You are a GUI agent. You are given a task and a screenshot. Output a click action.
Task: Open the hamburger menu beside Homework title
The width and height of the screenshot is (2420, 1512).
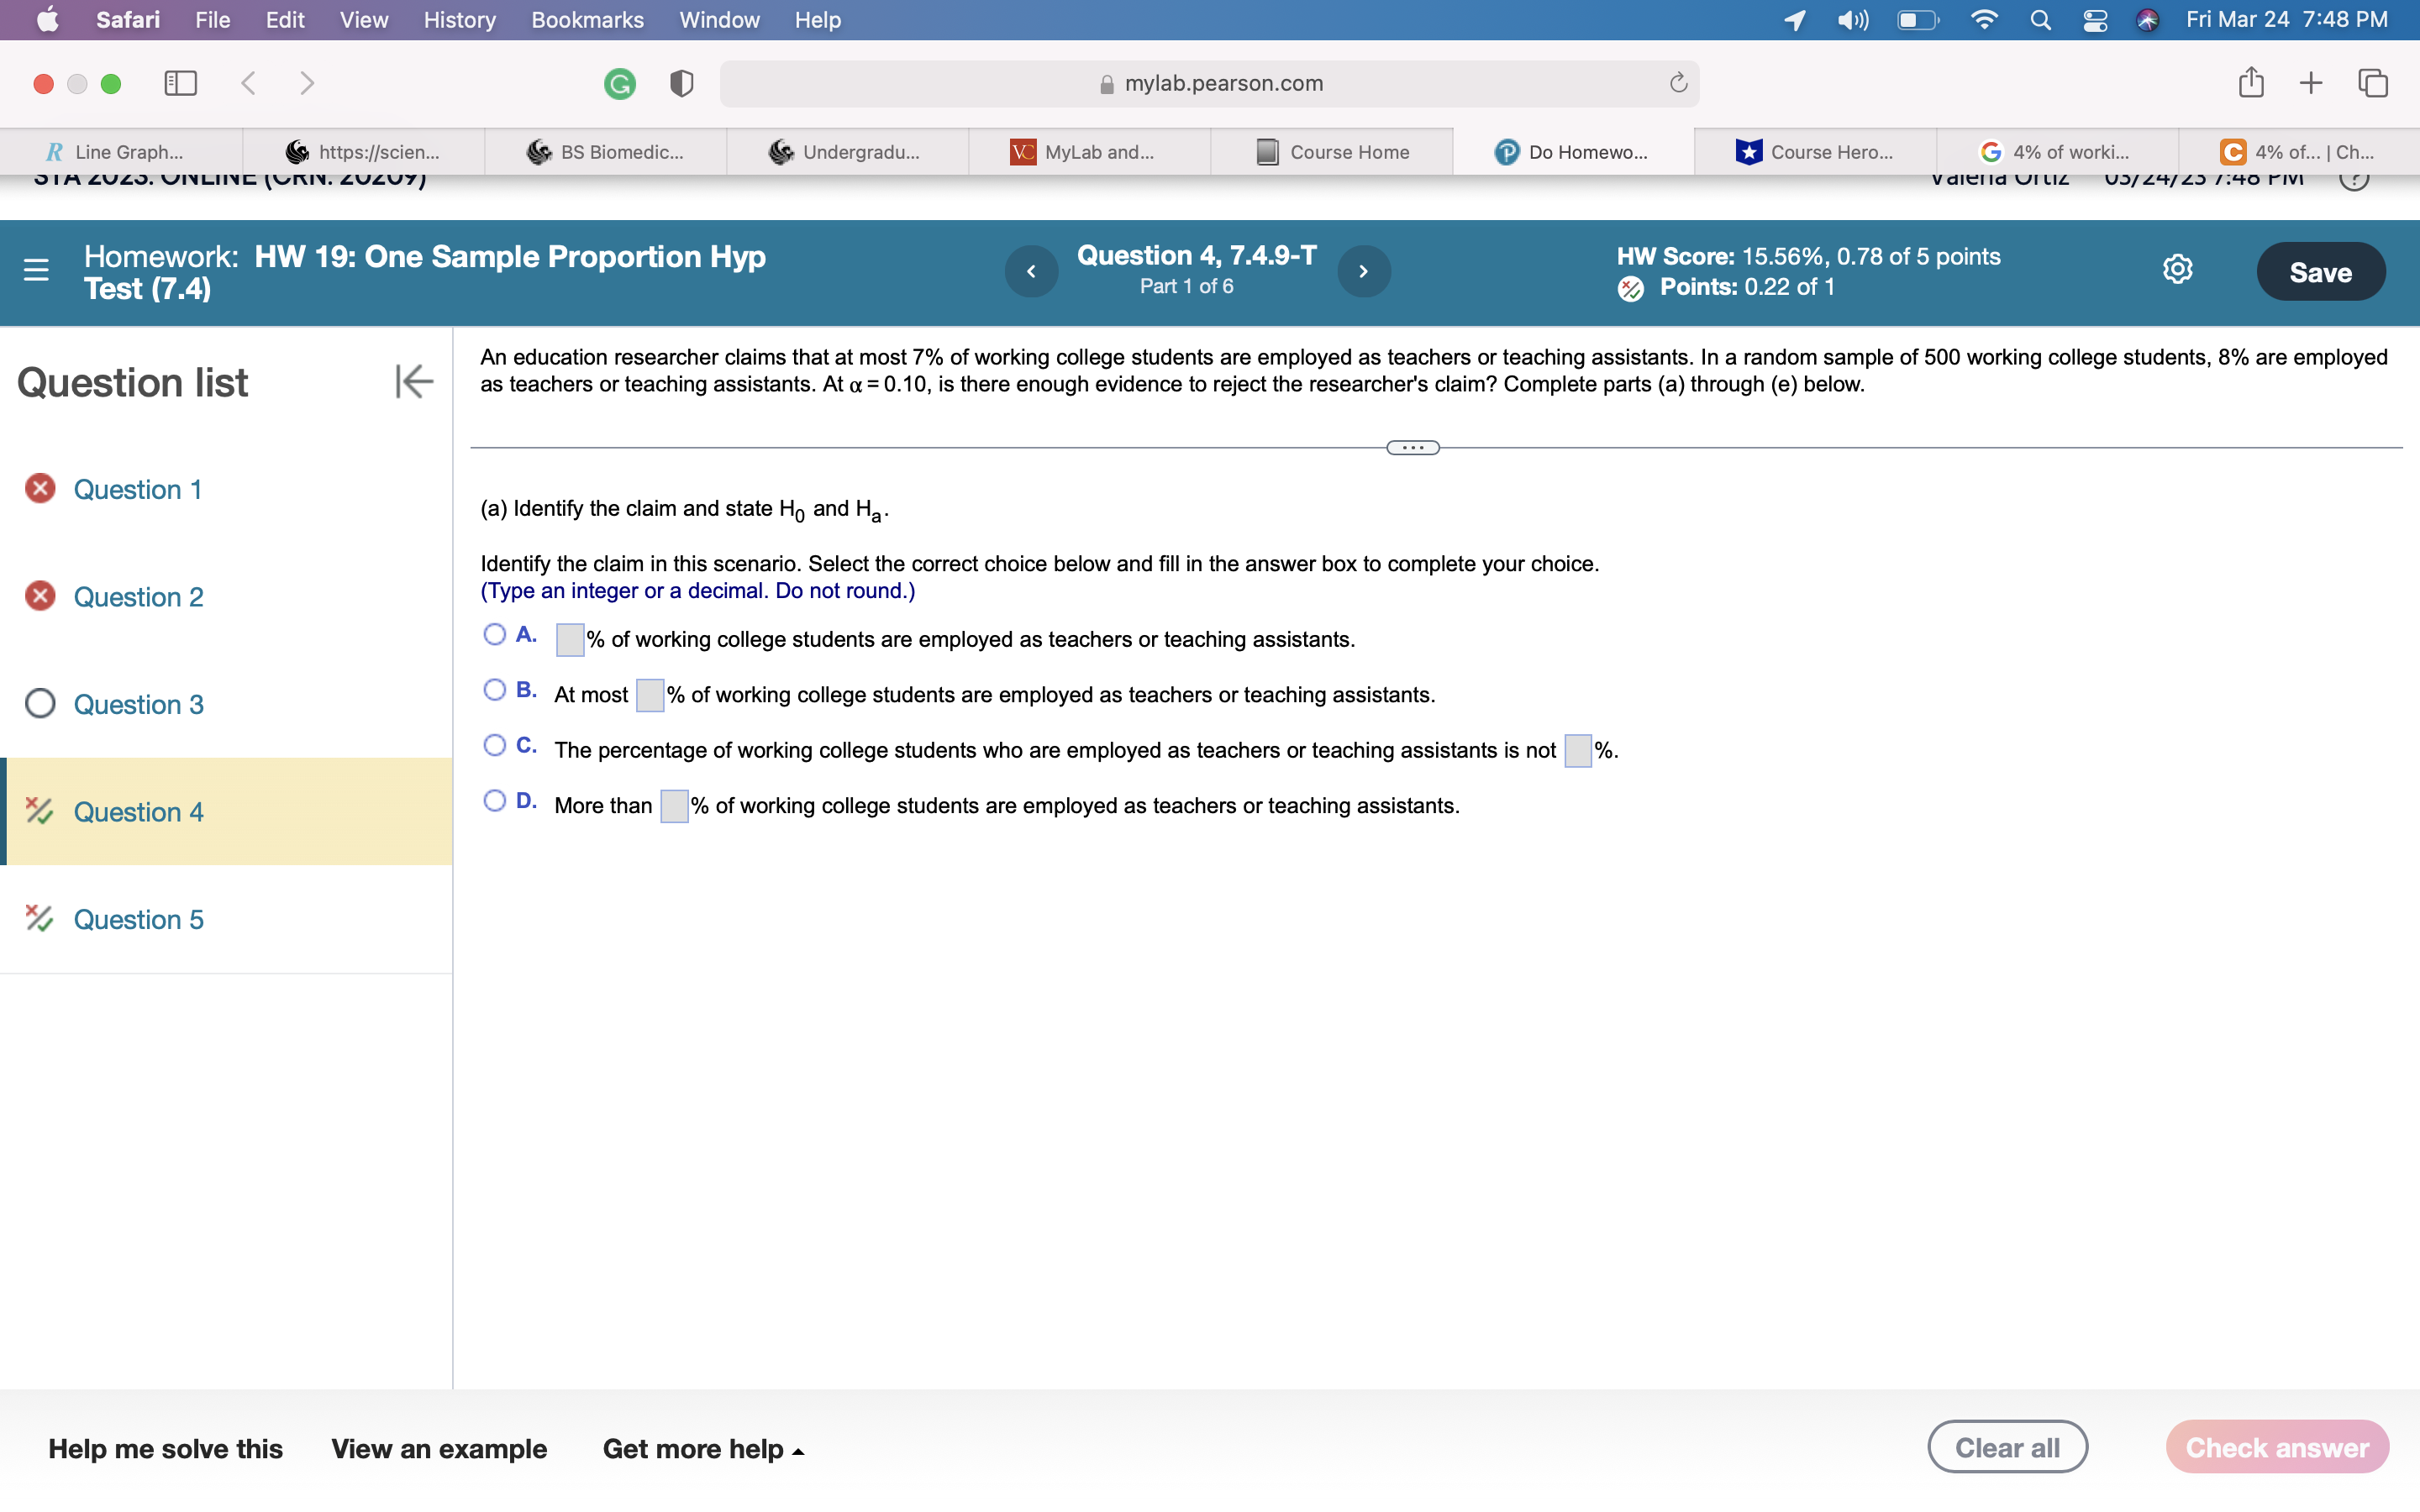[36, 270]
